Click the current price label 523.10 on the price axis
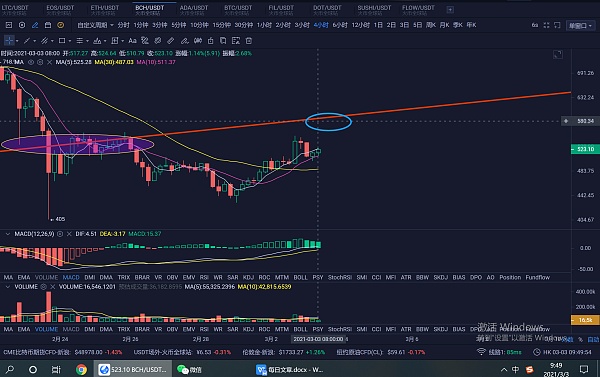600x377 pixels. [585, 149]
